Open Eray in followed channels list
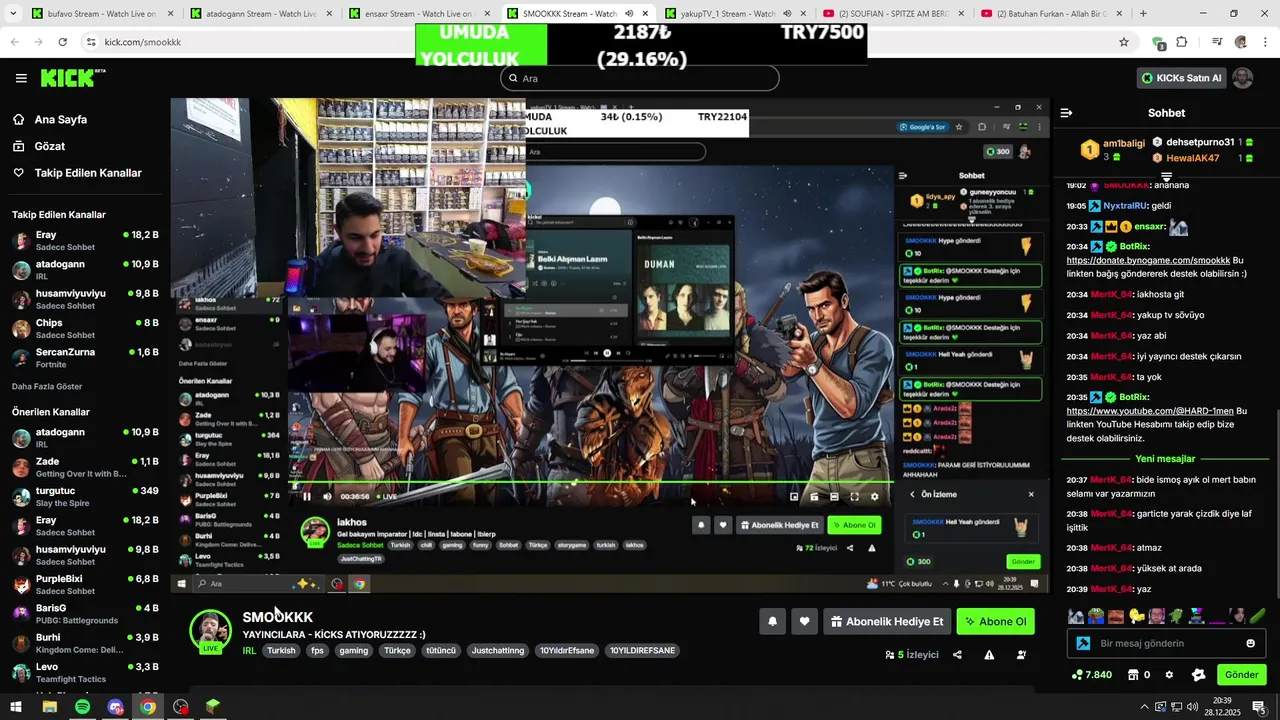Viewport: 1280px width, 720px height. tap(85, 240)
